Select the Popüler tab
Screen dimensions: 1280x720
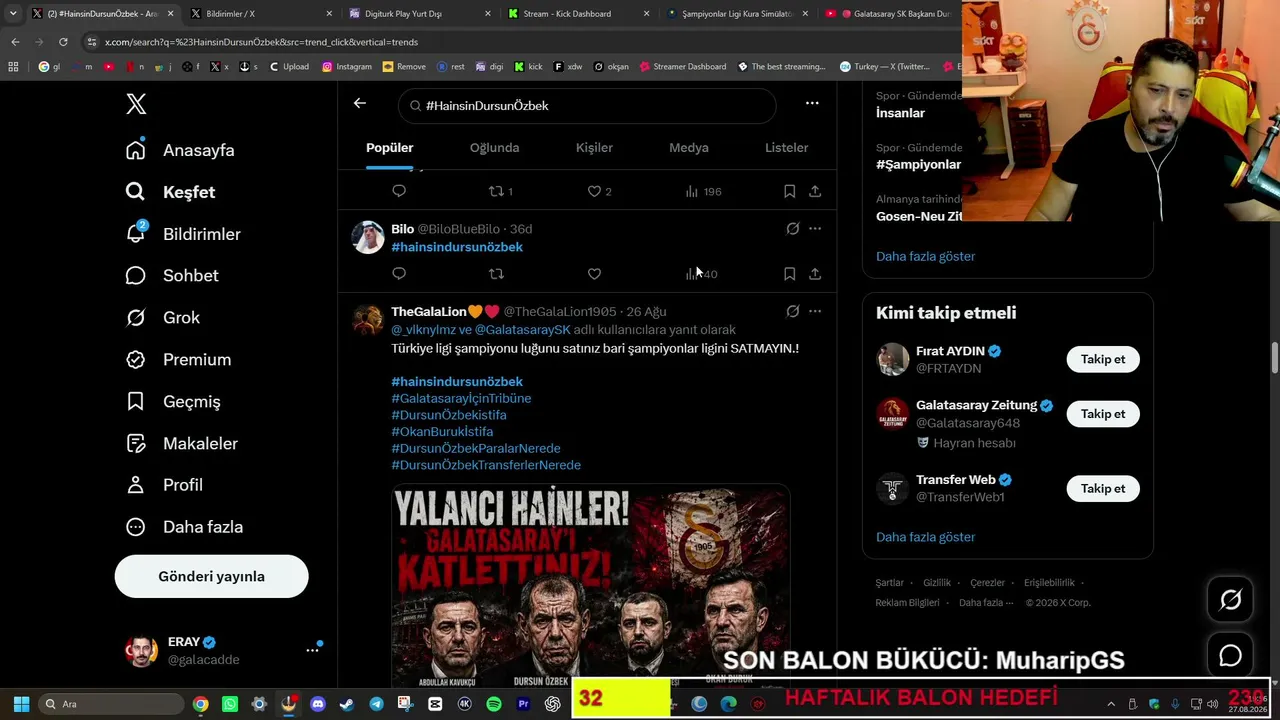pos(390,148)
